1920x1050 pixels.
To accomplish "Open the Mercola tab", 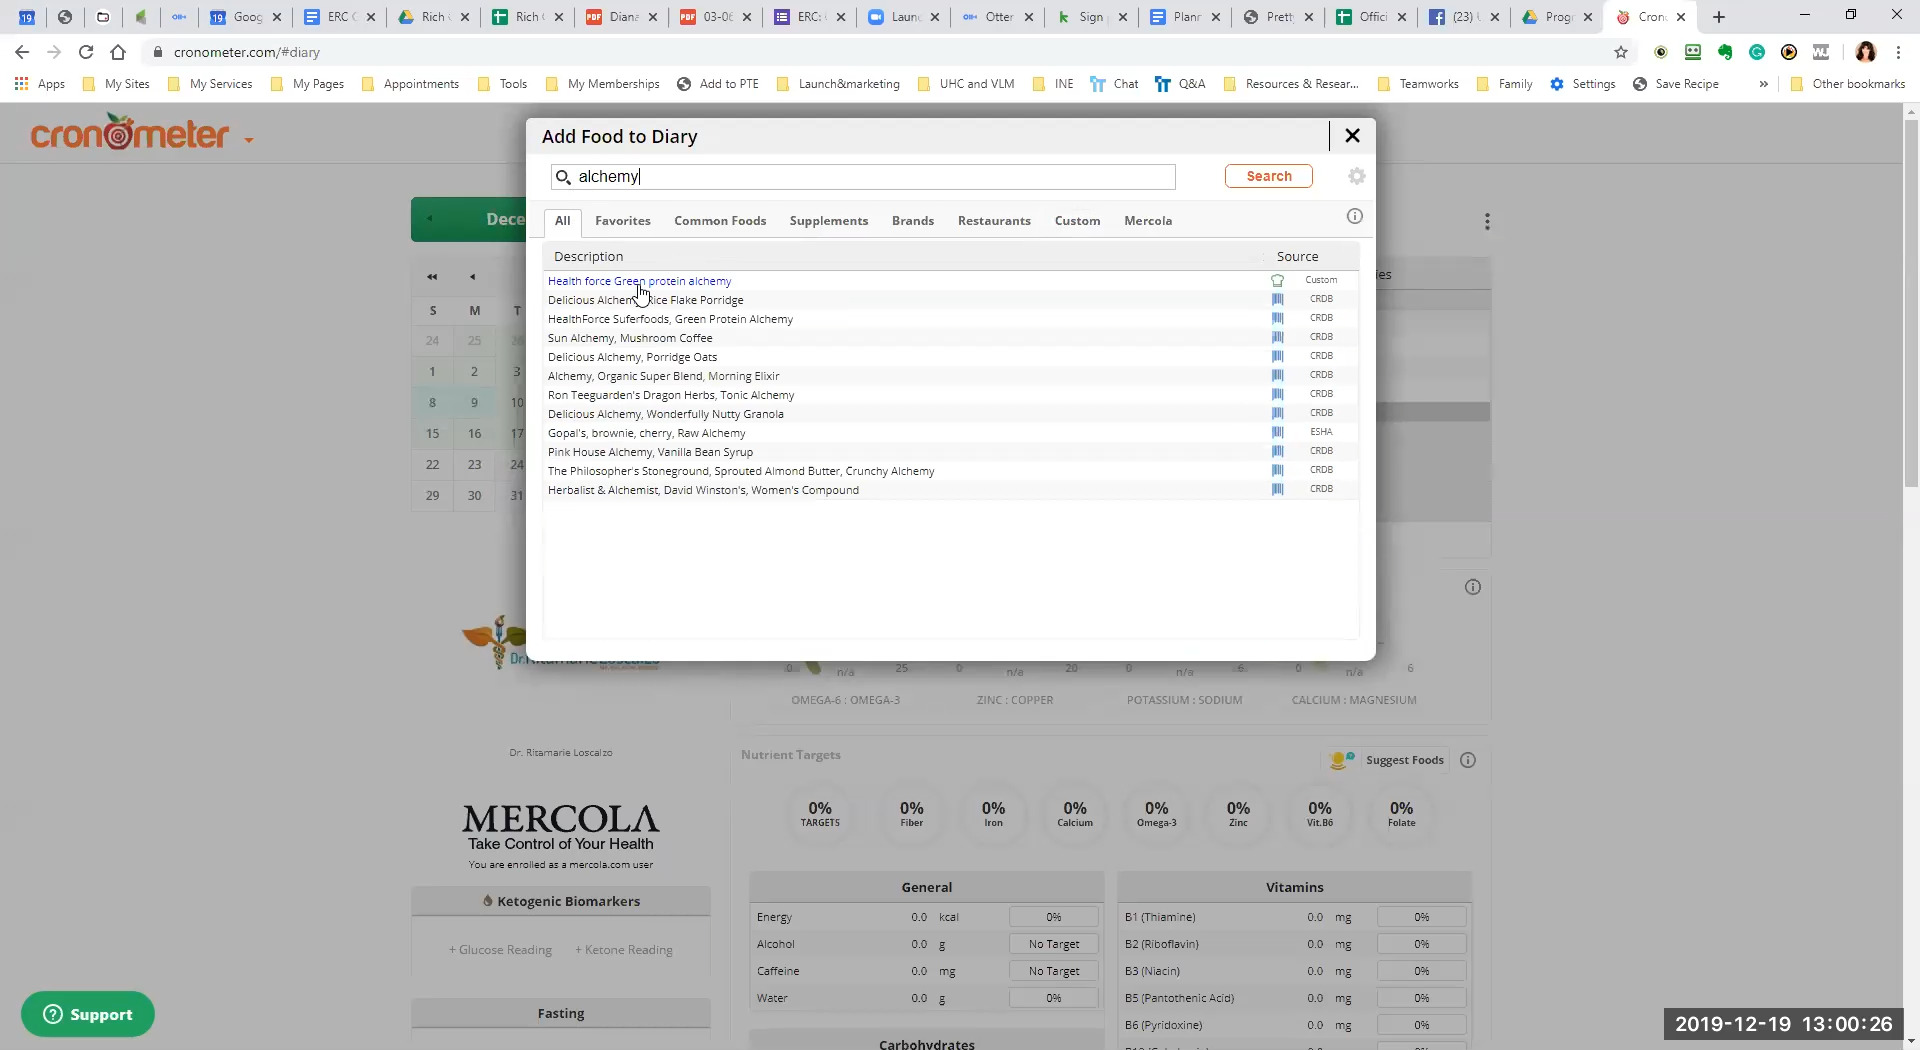I will pyautogui.click(x=1148, y=221).
